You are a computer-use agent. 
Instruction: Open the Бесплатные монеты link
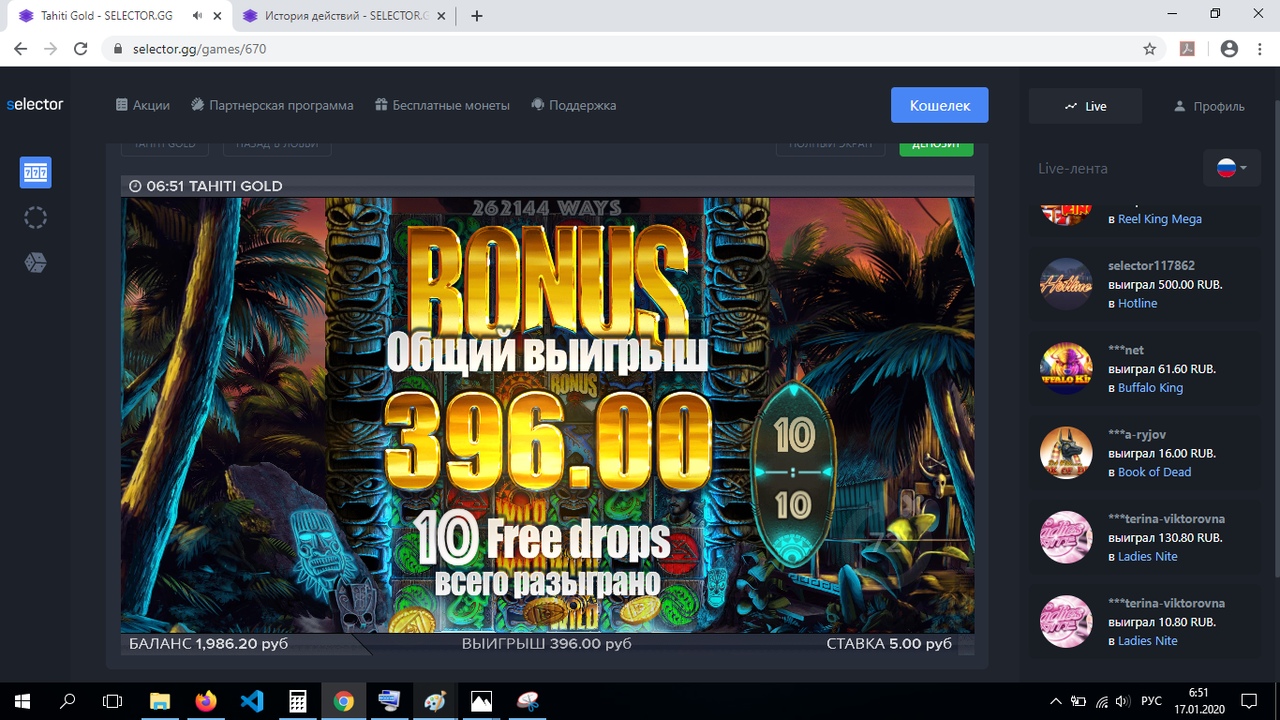point(442,105)
